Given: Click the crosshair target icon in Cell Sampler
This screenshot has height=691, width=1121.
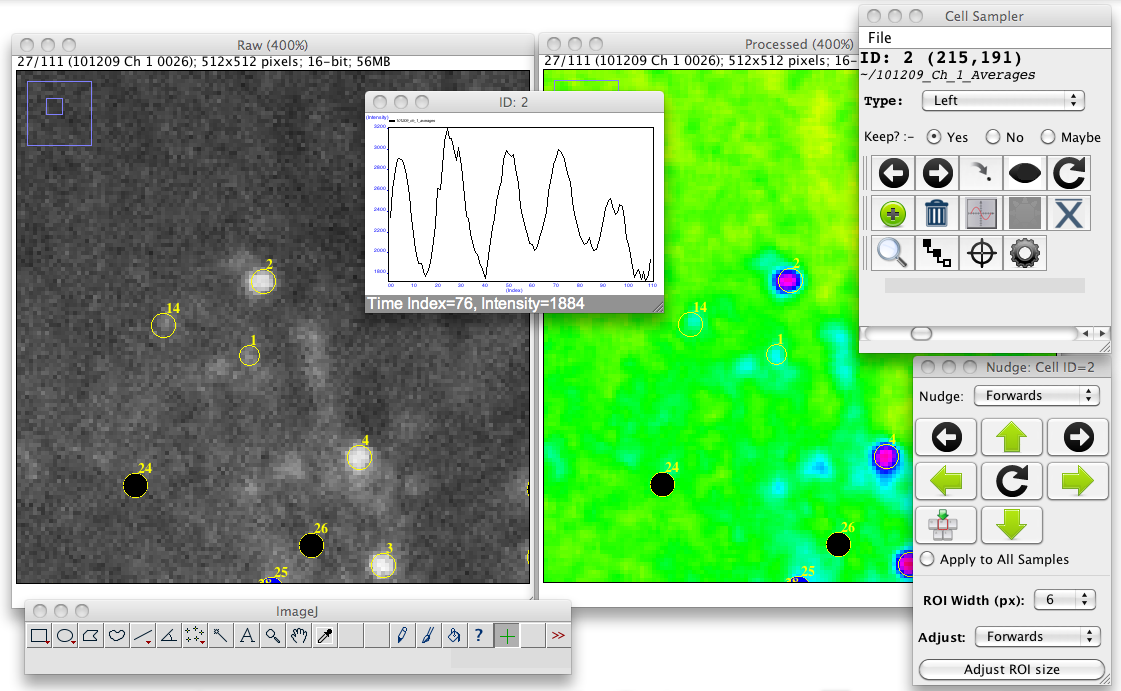Looking at the screenshot, I should point(981,253).
